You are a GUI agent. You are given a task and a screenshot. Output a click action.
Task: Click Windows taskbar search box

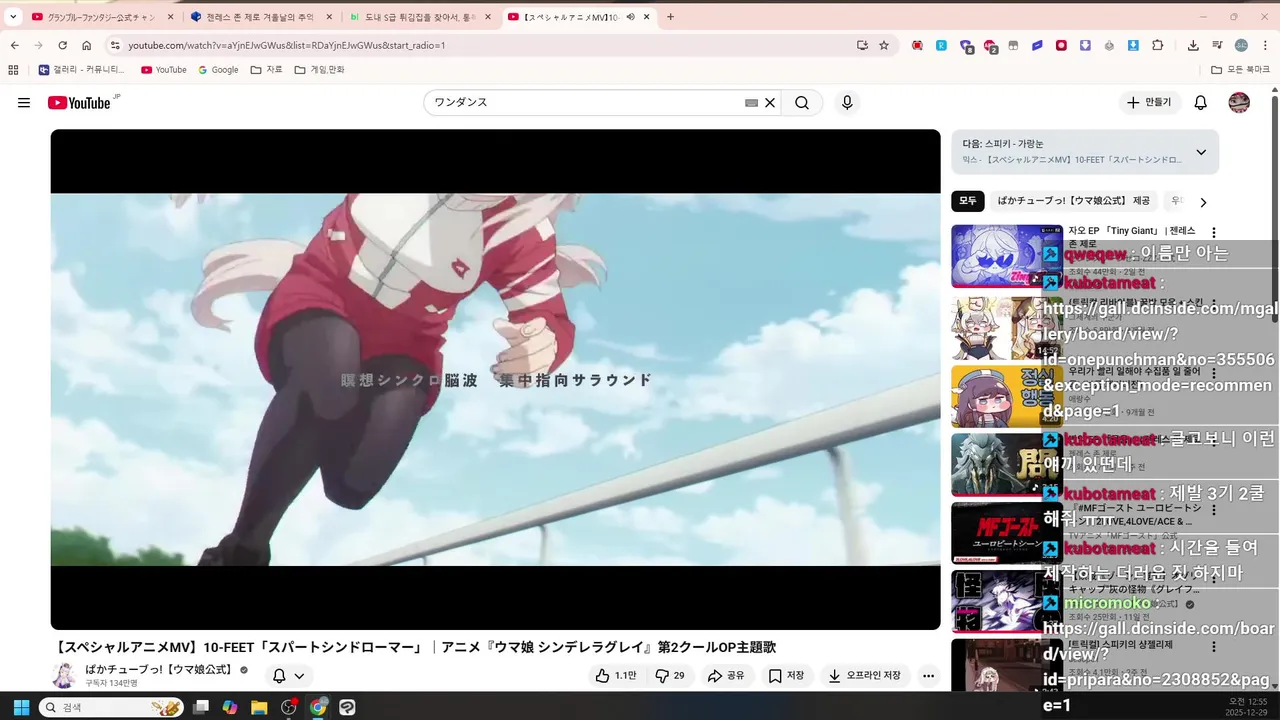[111, 707]
